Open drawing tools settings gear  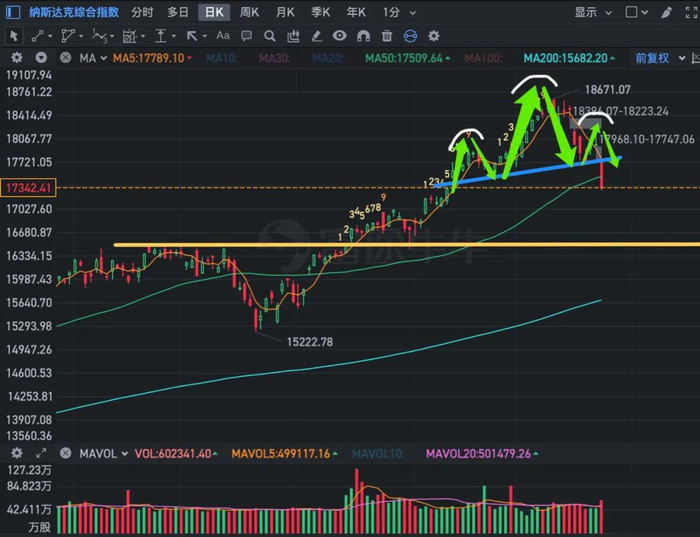click(433, 36)
